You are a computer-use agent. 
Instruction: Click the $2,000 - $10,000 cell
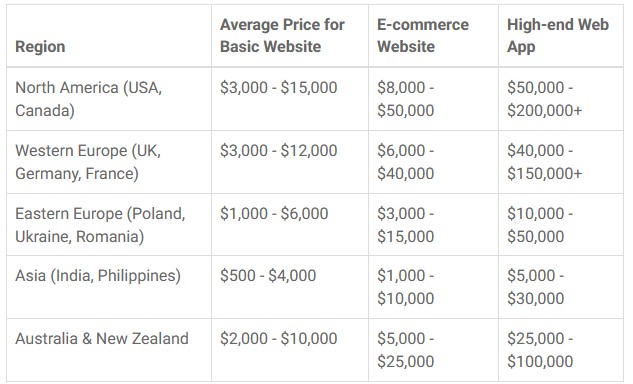pos(290,350)
